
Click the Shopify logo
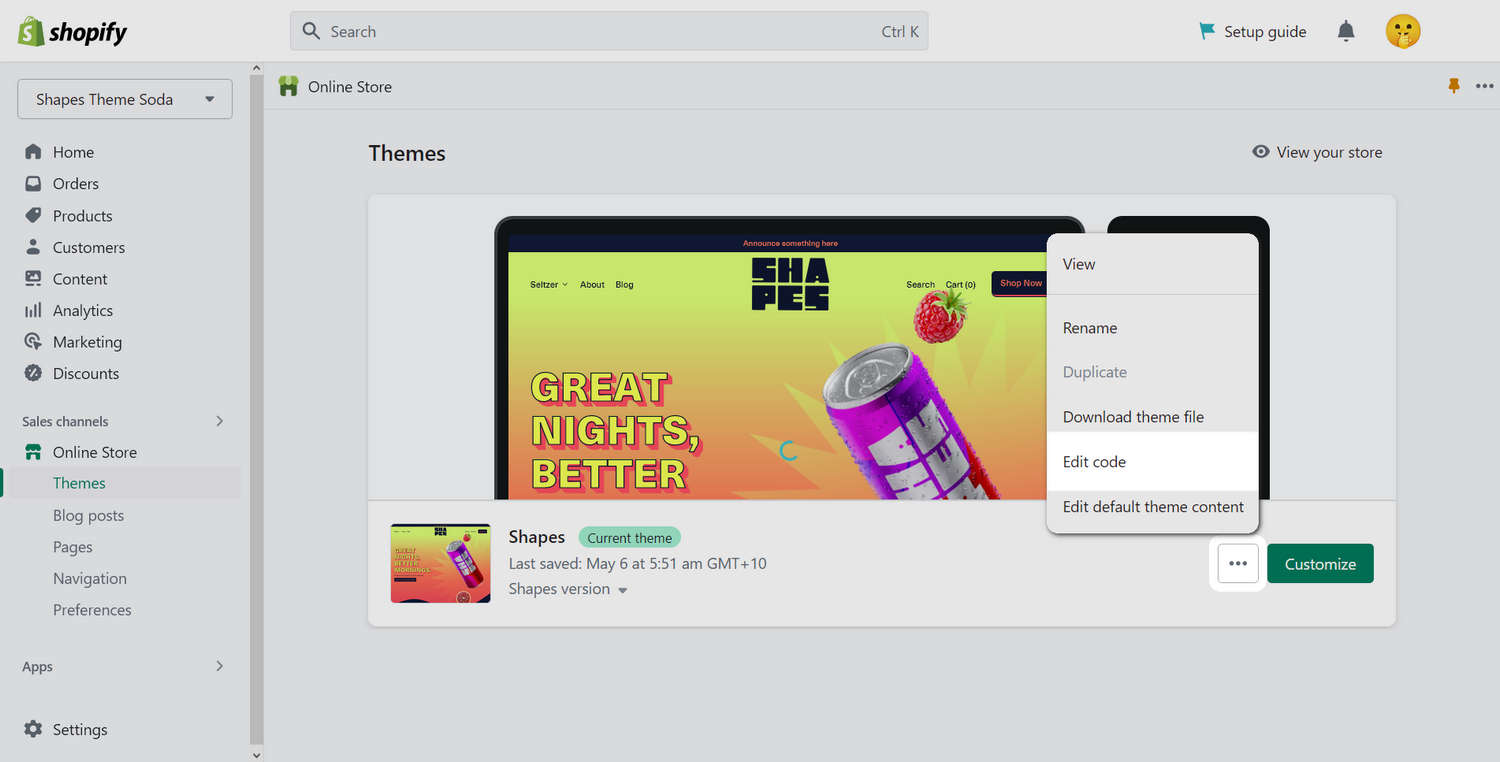[x=72, y=31]
